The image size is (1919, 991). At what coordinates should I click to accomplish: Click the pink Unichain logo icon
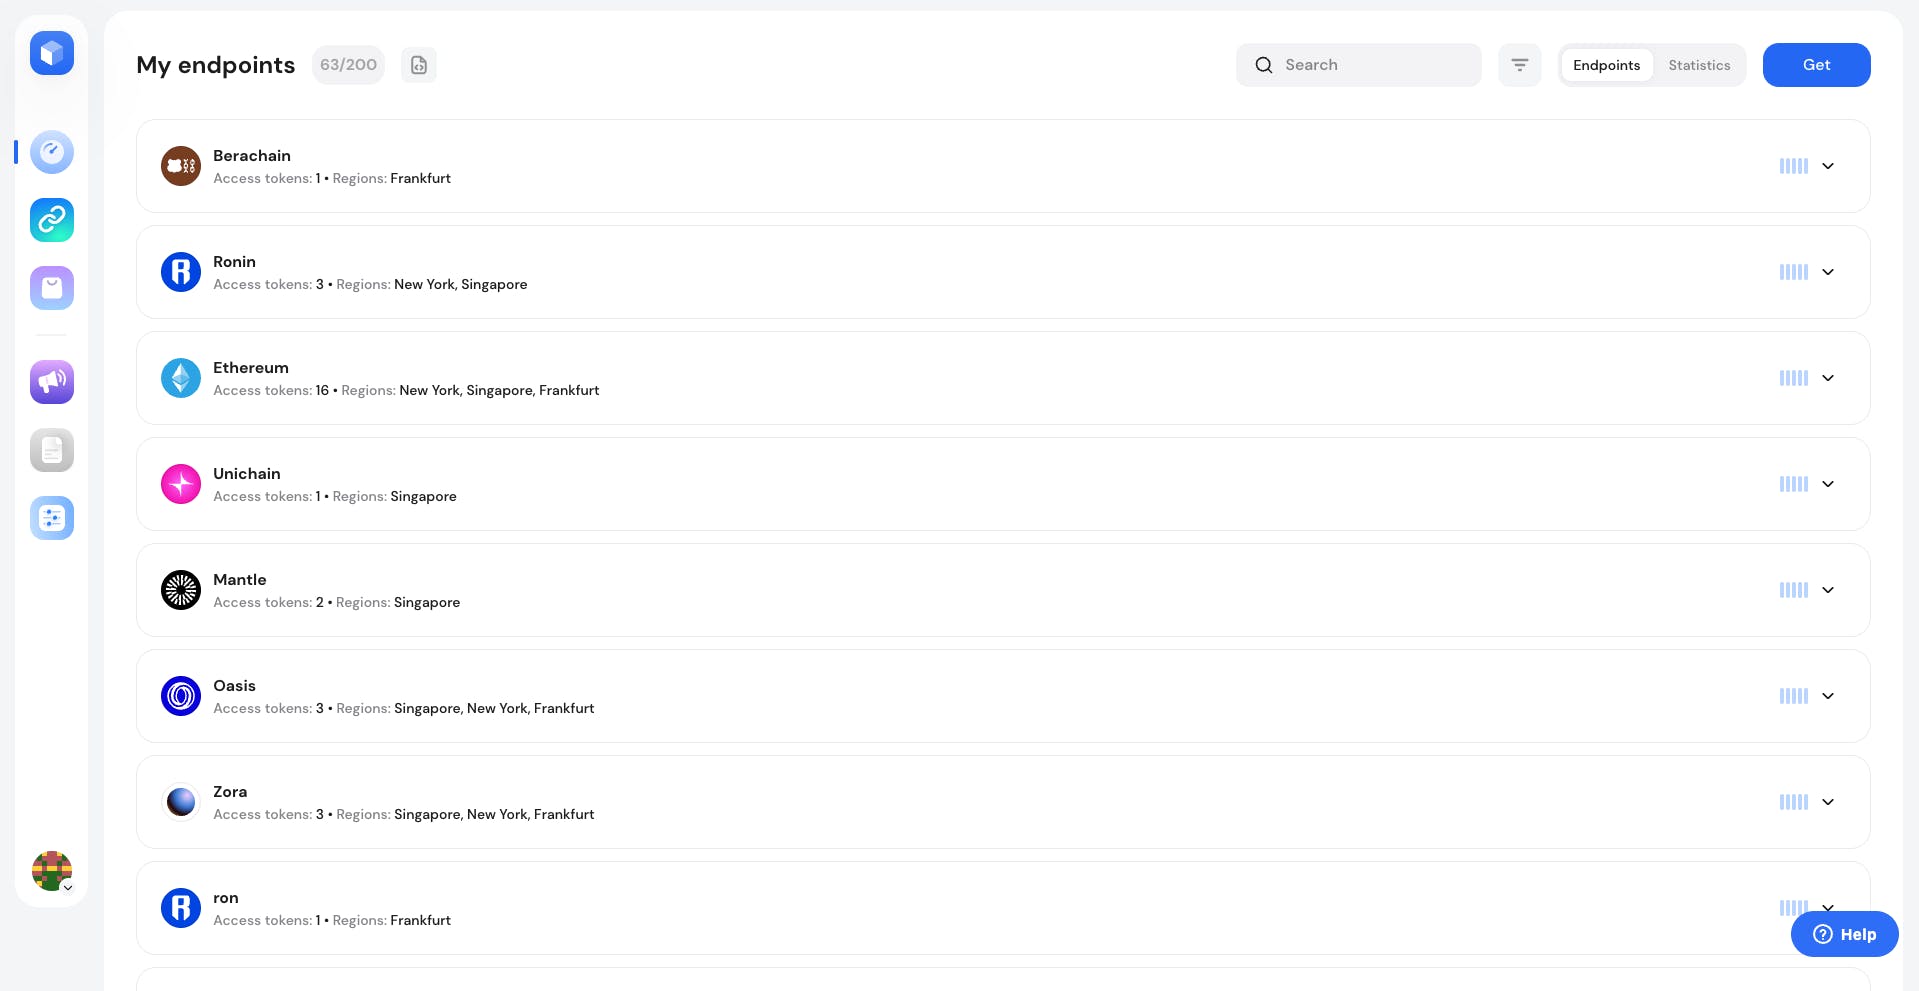tap(181, 484)
